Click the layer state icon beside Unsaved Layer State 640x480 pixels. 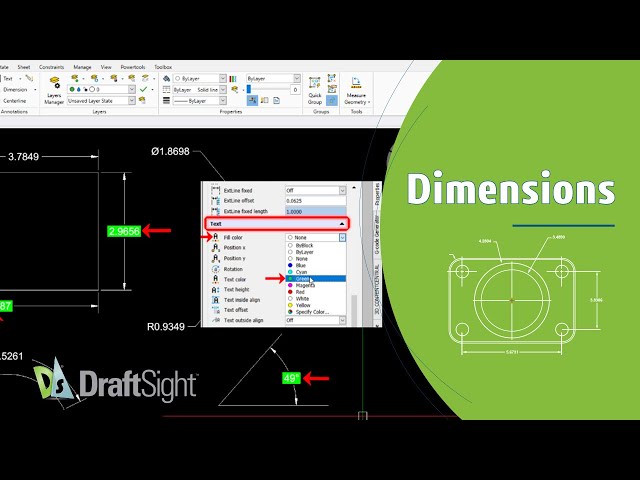(142, 100)
